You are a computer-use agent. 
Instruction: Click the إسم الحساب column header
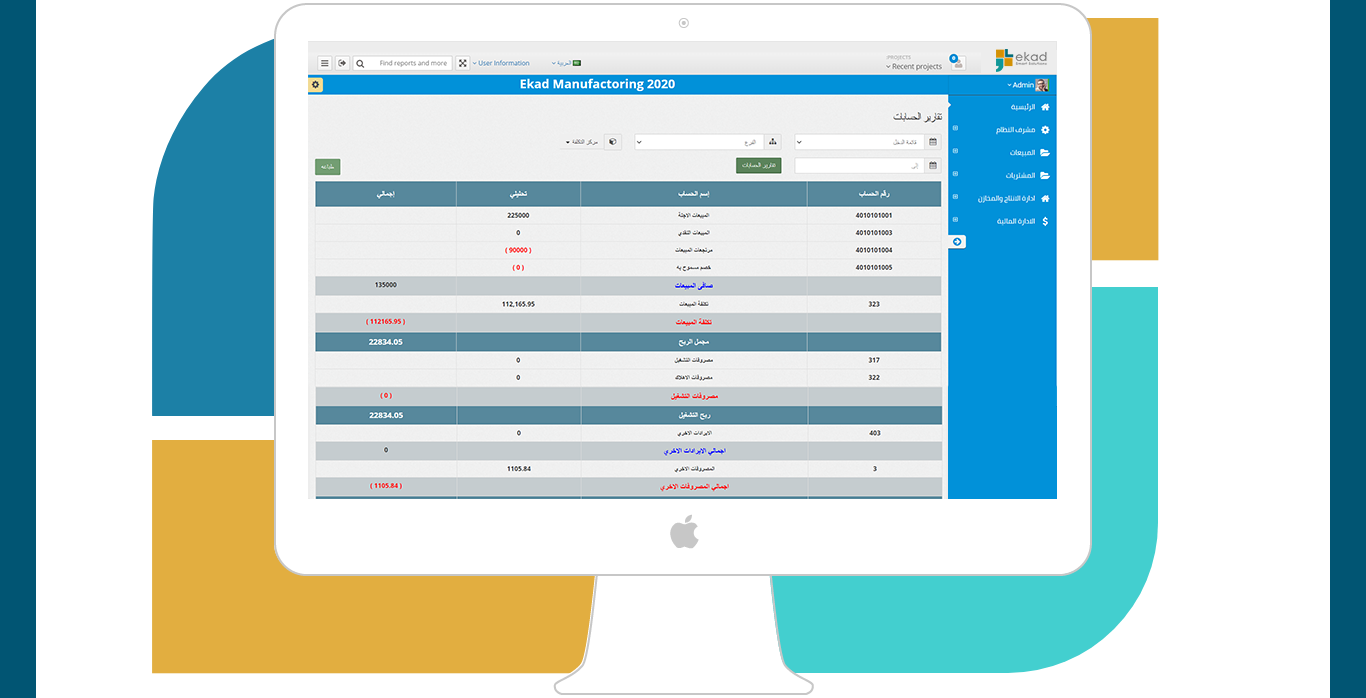694,193
